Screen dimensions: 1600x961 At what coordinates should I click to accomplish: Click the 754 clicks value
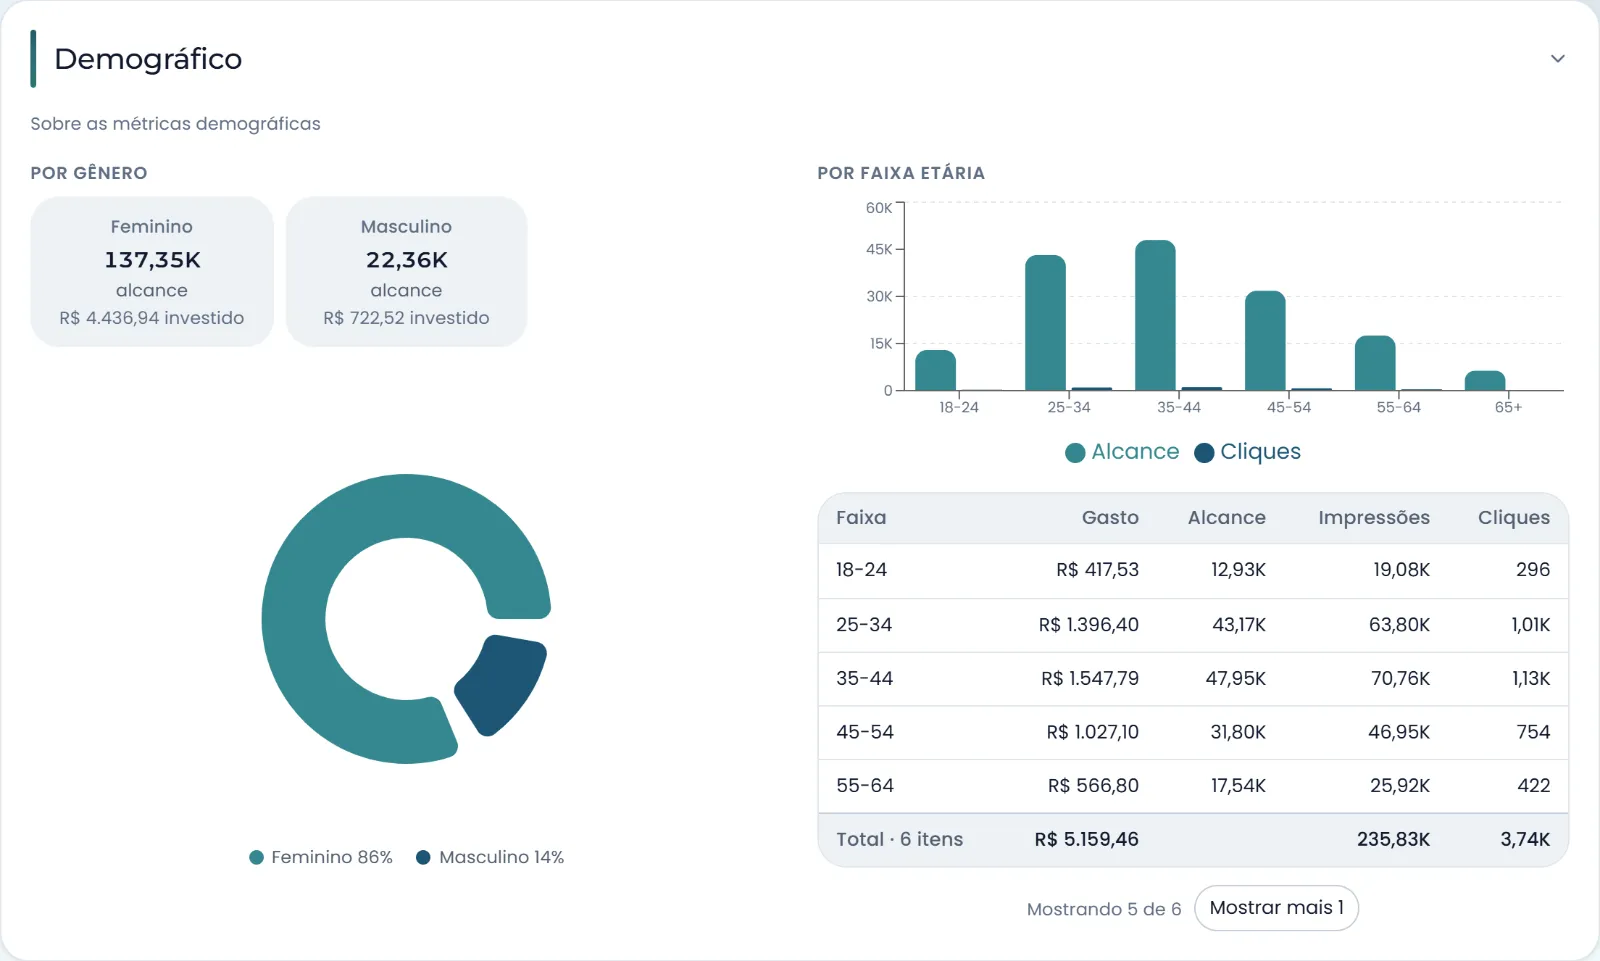1533,732
